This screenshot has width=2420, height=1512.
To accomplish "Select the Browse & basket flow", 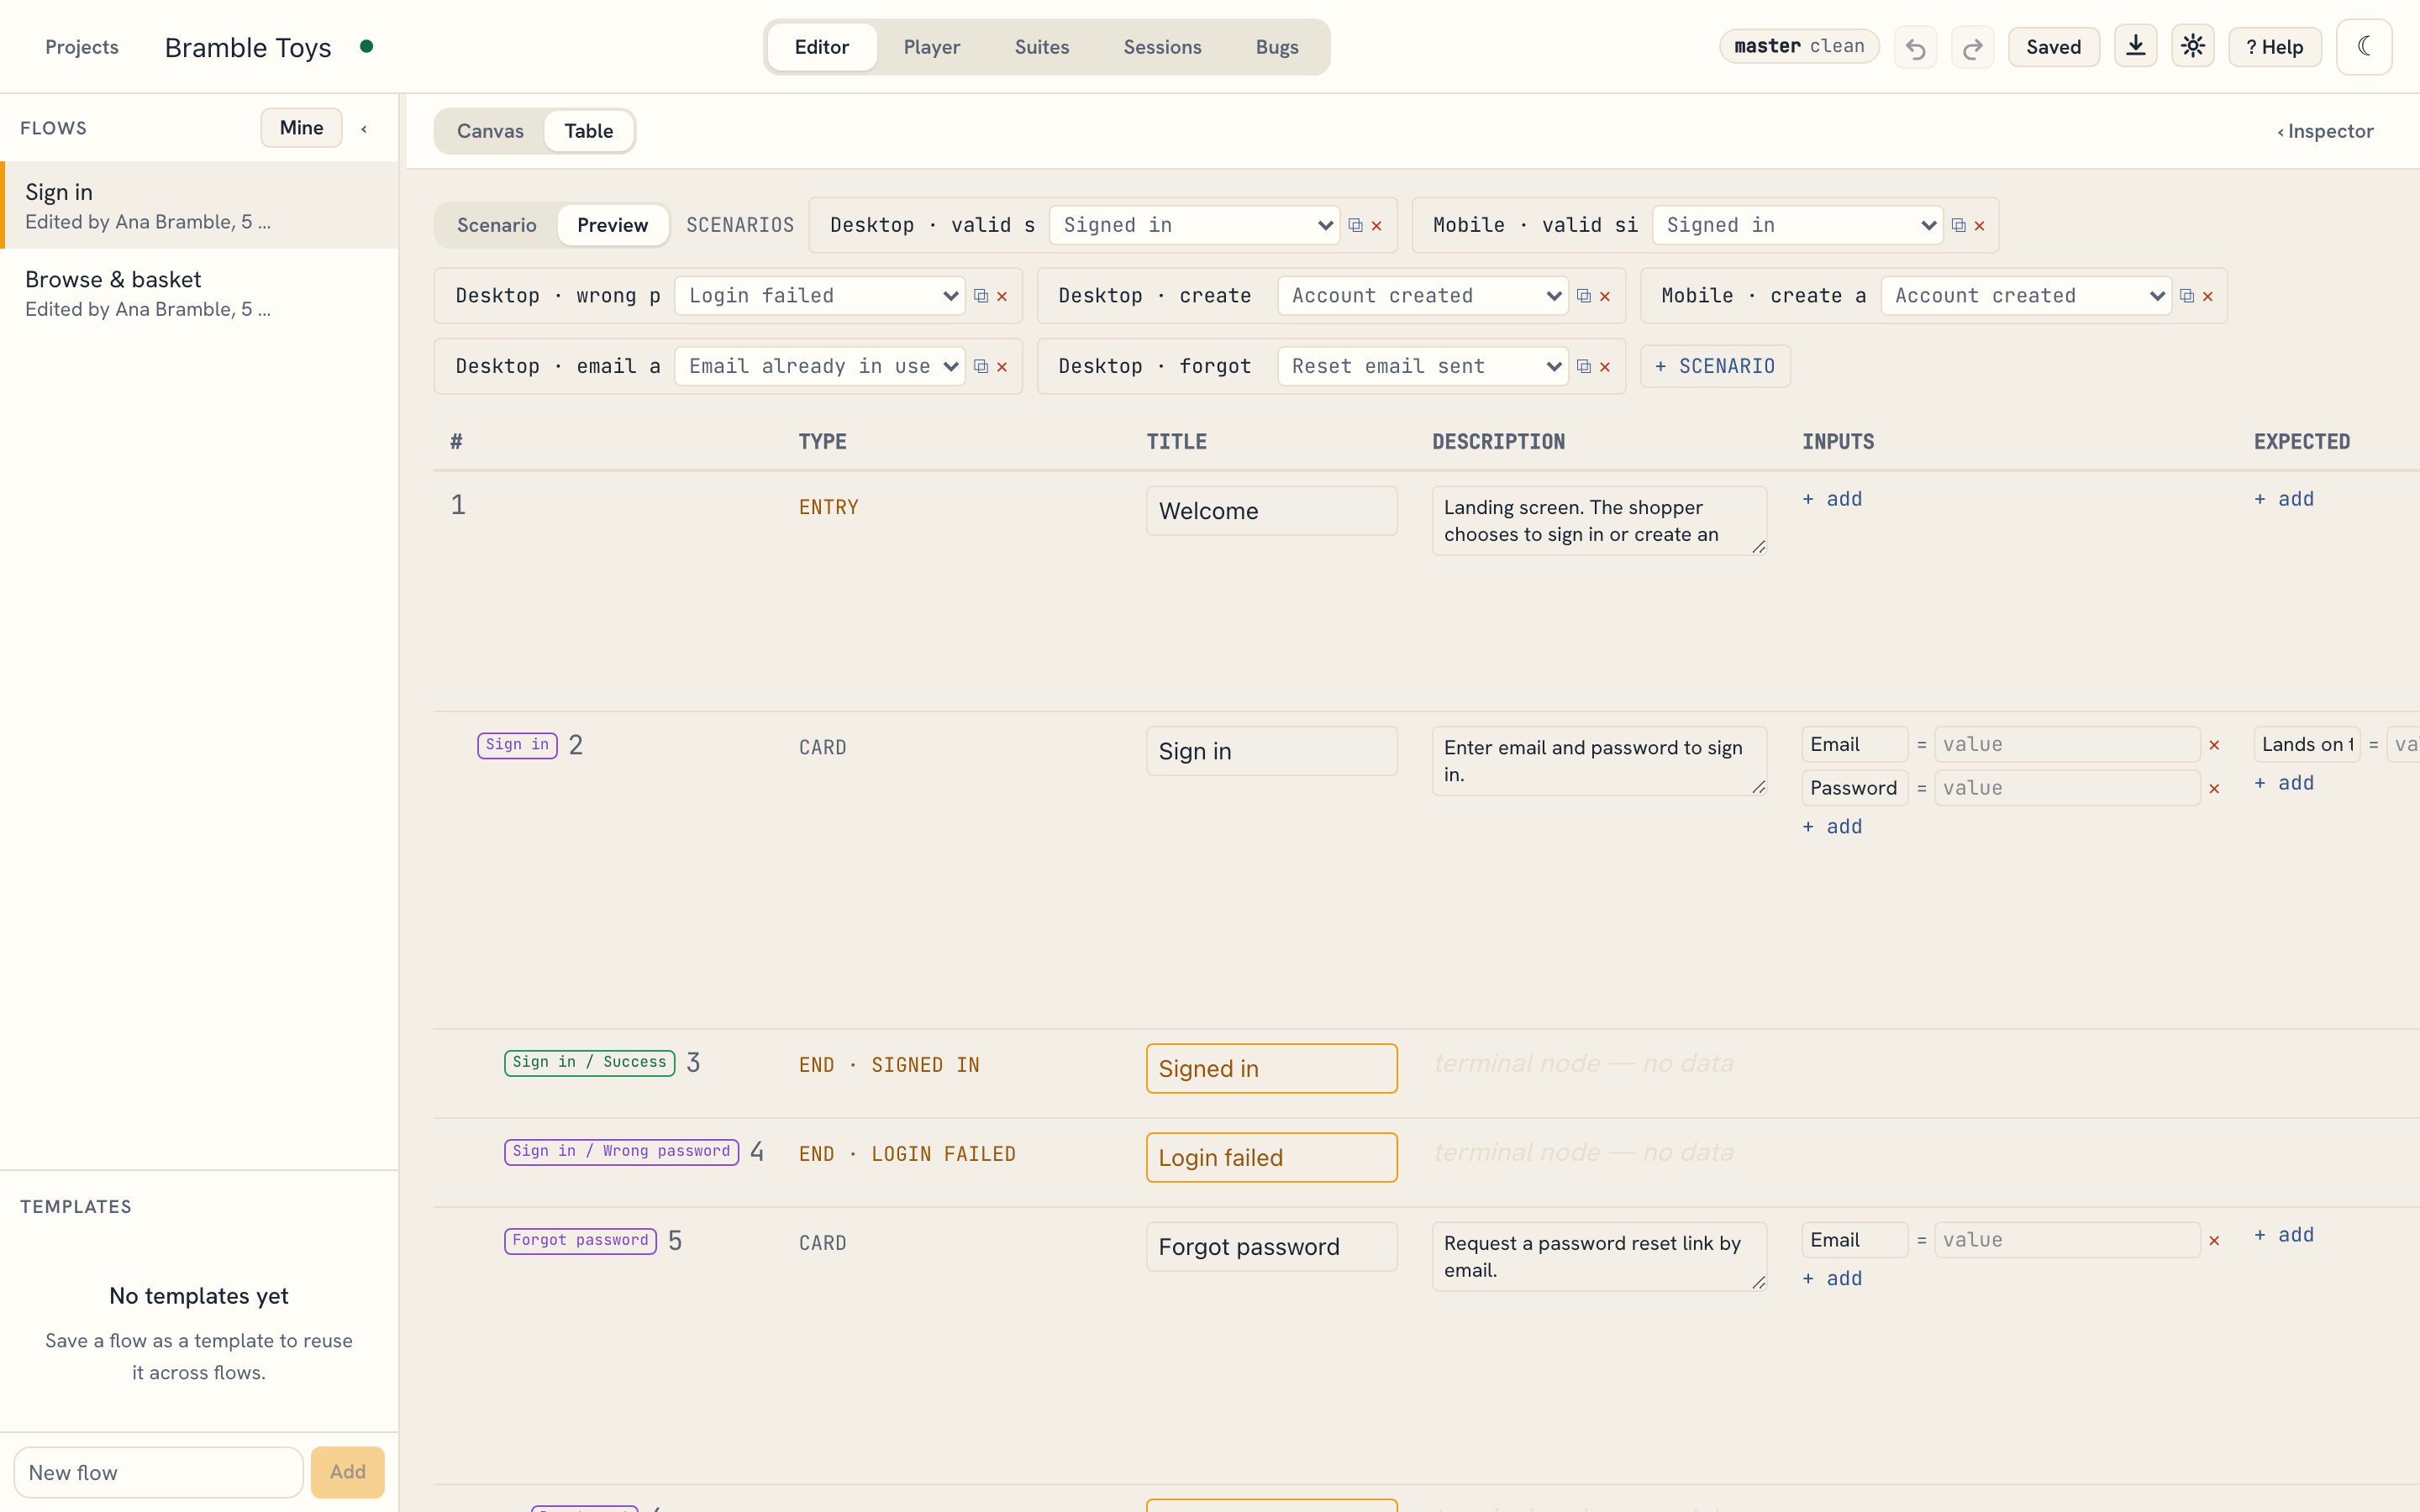I will 199,293.
